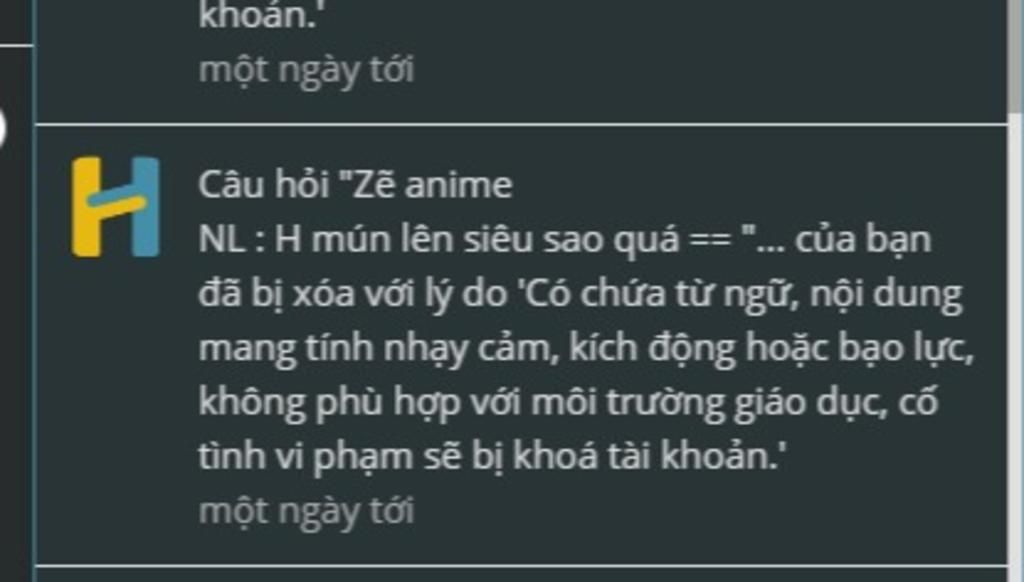1024x582 pixels.
Task: Click the yellow left bar of H logo
Action: click(86, 206)
